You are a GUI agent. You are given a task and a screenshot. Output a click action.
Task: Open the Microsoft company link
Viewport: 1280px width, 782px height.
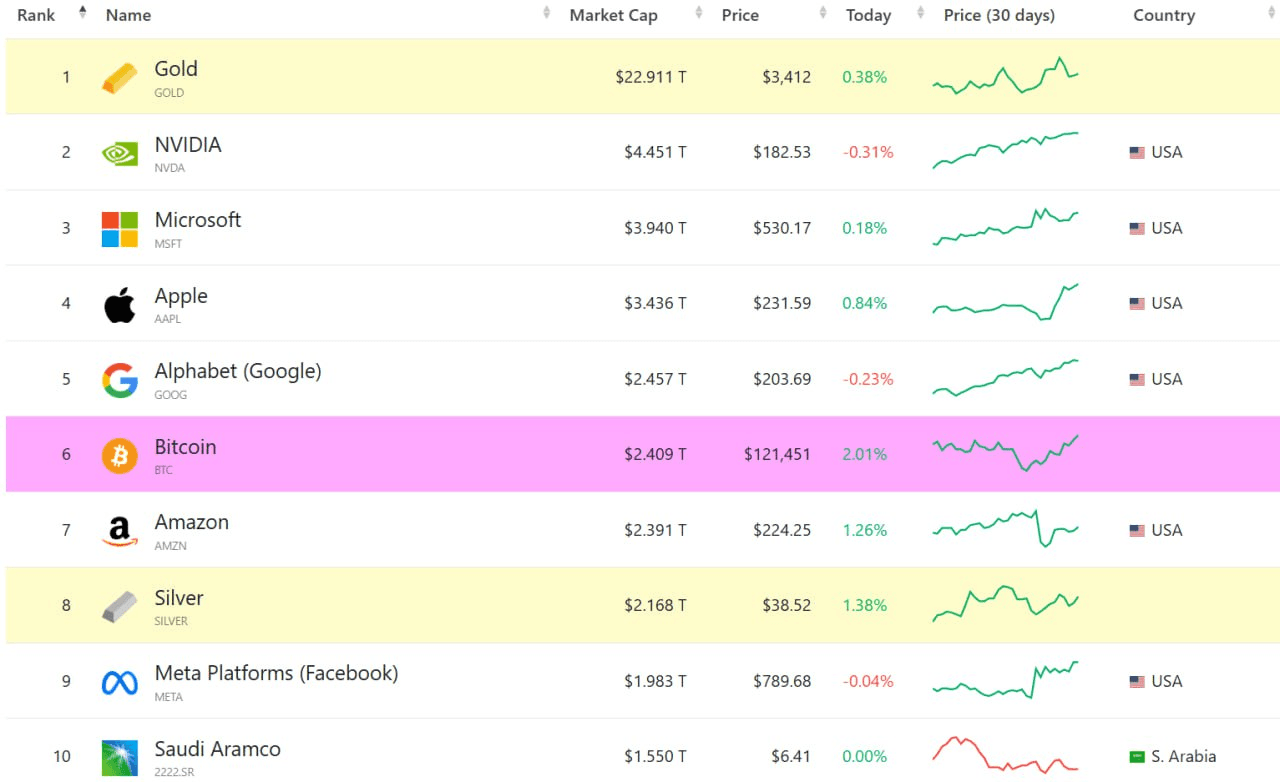[198, 220]
